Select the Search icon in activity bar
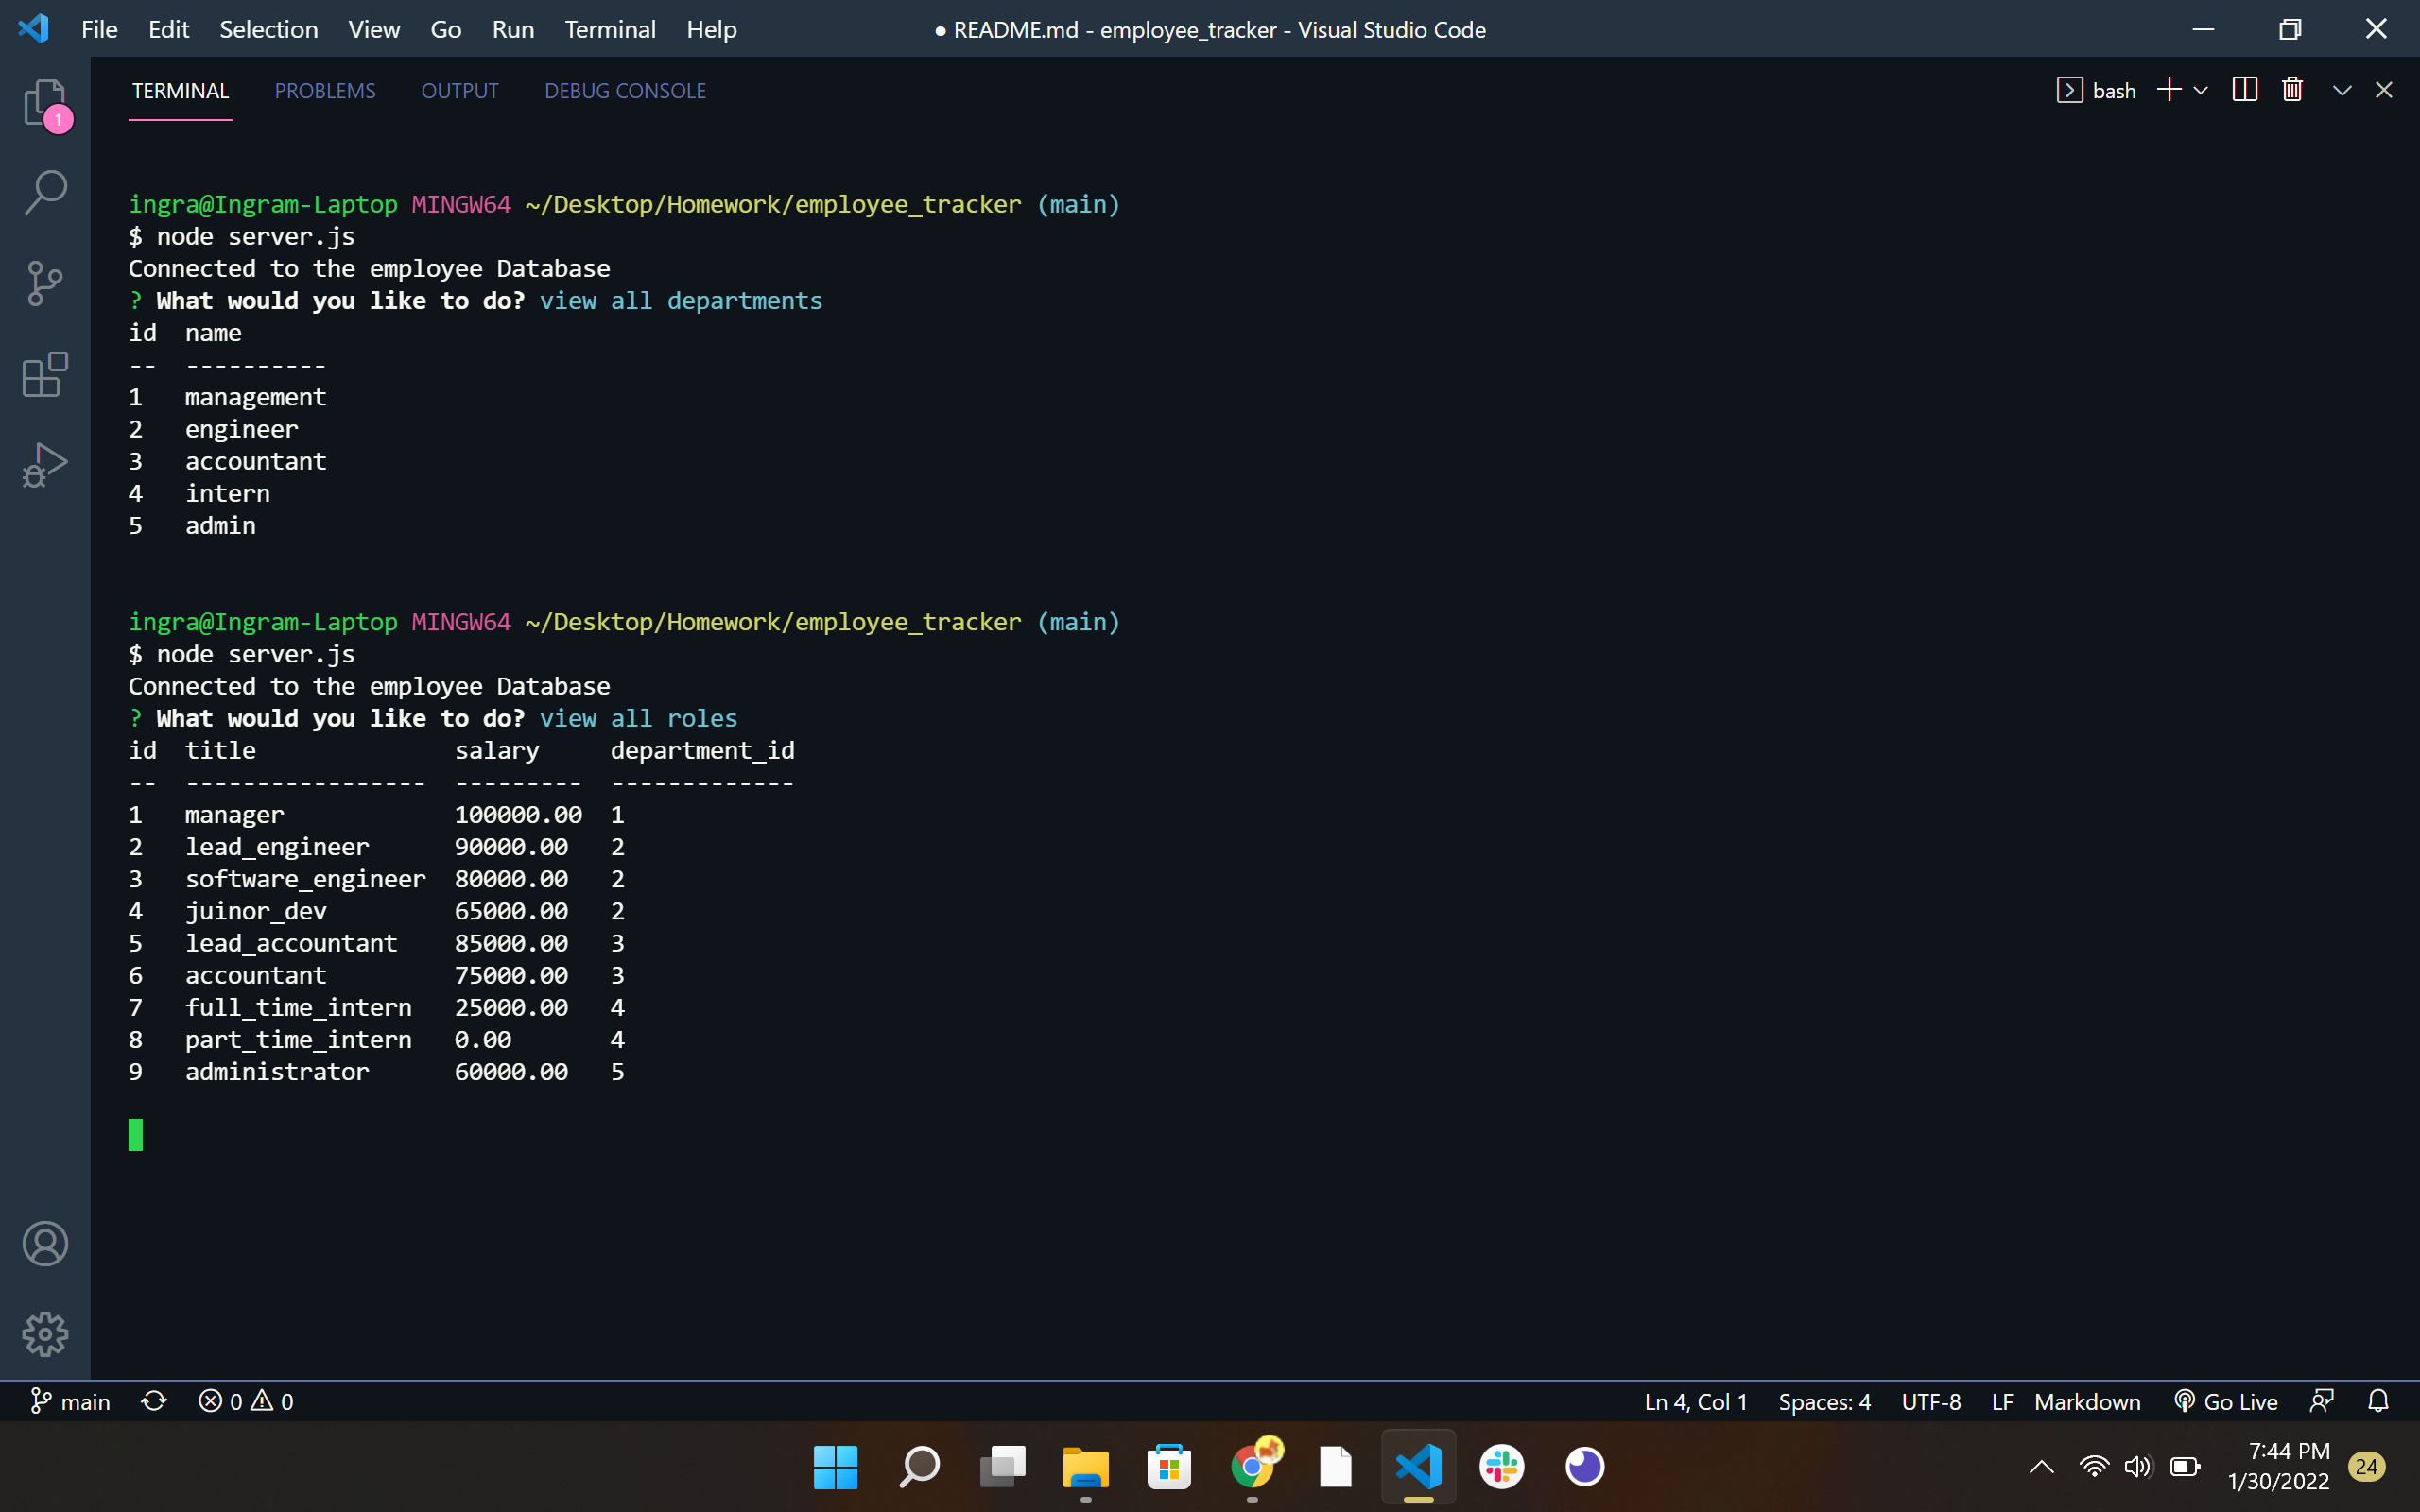 click(45, 191)
